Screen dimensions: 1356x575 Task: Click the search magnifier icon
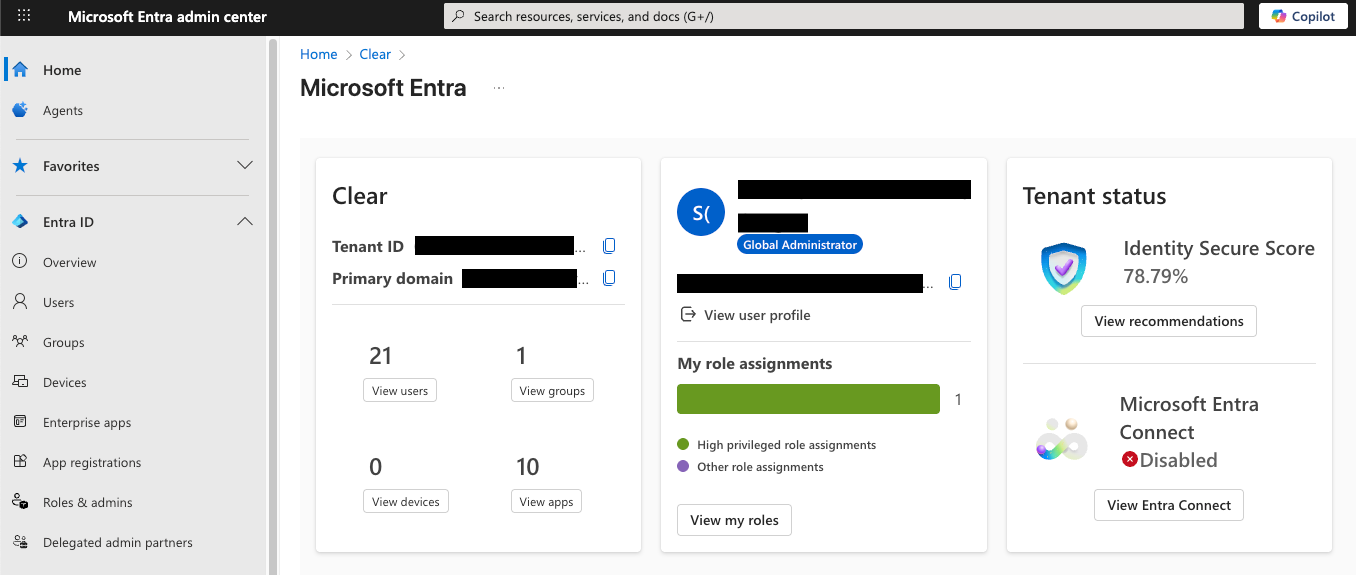coord(458,16)
